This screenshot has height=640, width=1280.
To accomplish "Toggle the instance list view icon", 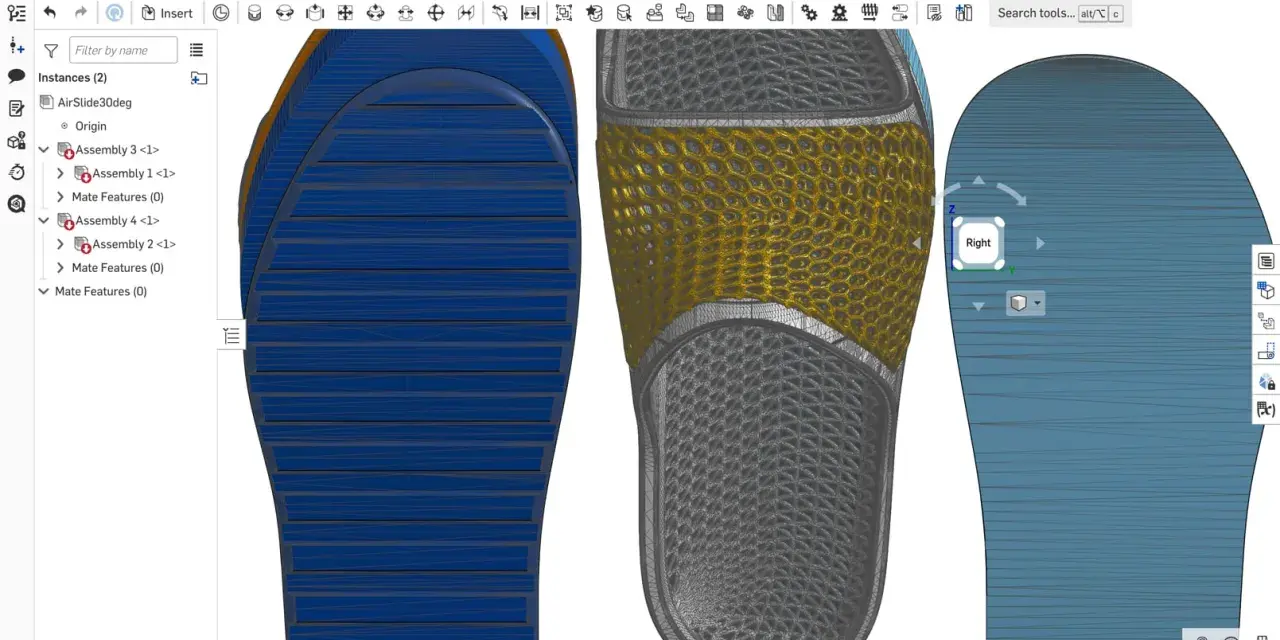I will pos(196,50).
